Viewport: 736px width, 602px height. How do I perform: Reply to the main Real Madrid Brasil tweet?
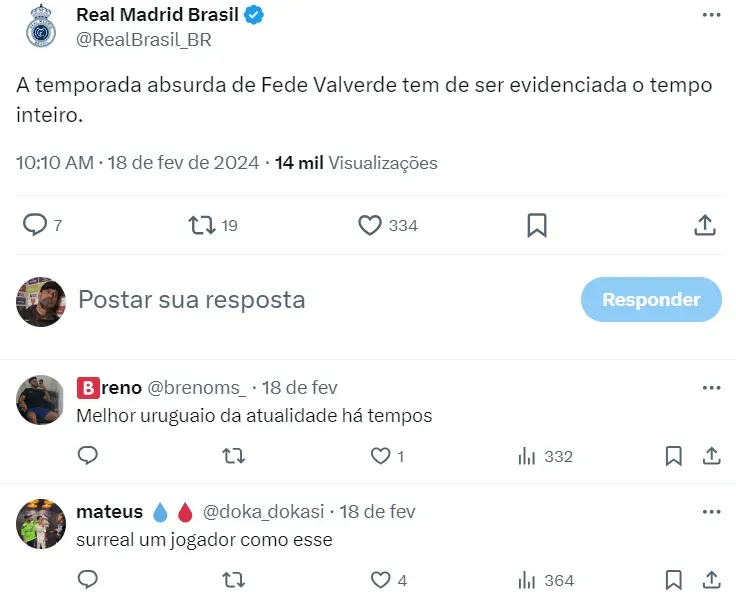tap(35, 225)
